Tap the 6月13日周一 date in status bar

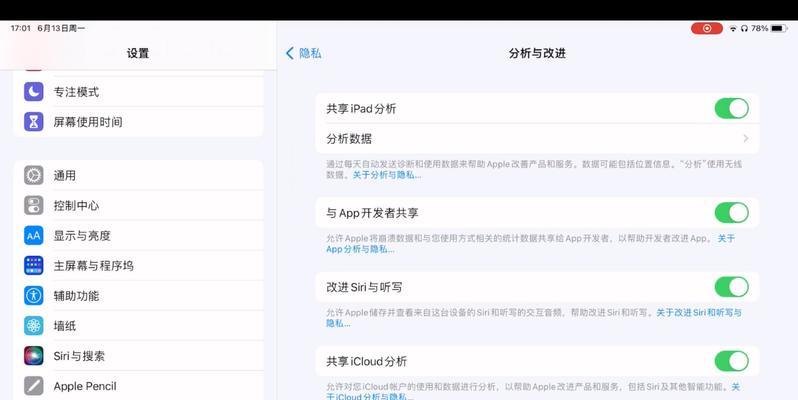tap(61, 28)
